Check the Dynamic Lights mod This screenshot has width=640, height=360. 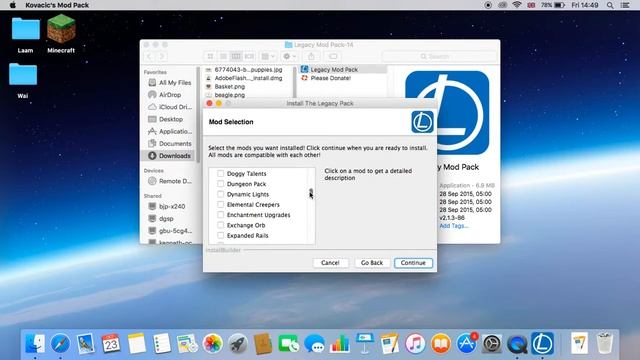click(x=220, y=194)
